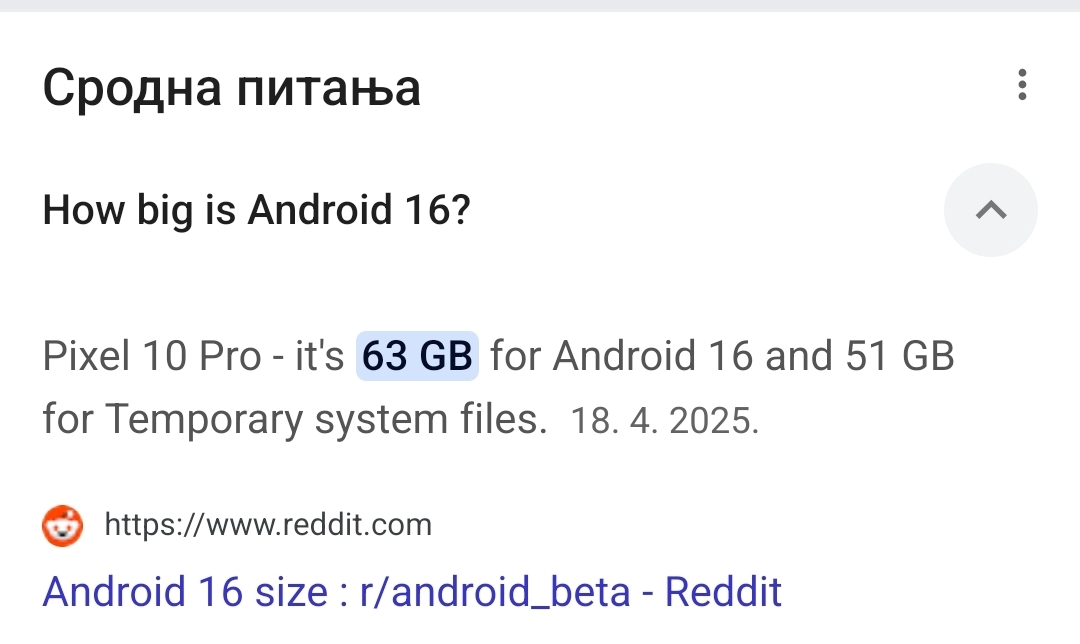Click the word "Сродна" in the heading
The image size is (1080, 644).
[x=130, y=90]
